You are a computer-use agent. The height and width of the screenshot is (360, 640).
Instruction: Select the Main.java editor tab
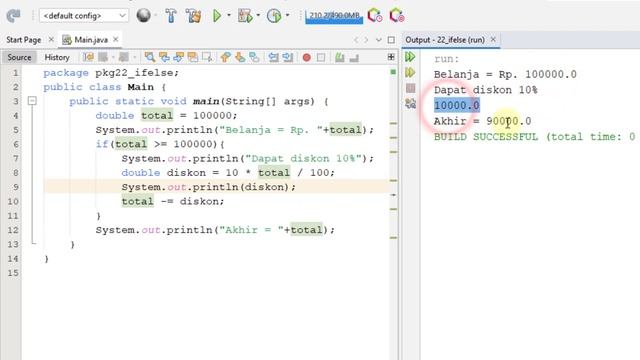pos(91,40)
